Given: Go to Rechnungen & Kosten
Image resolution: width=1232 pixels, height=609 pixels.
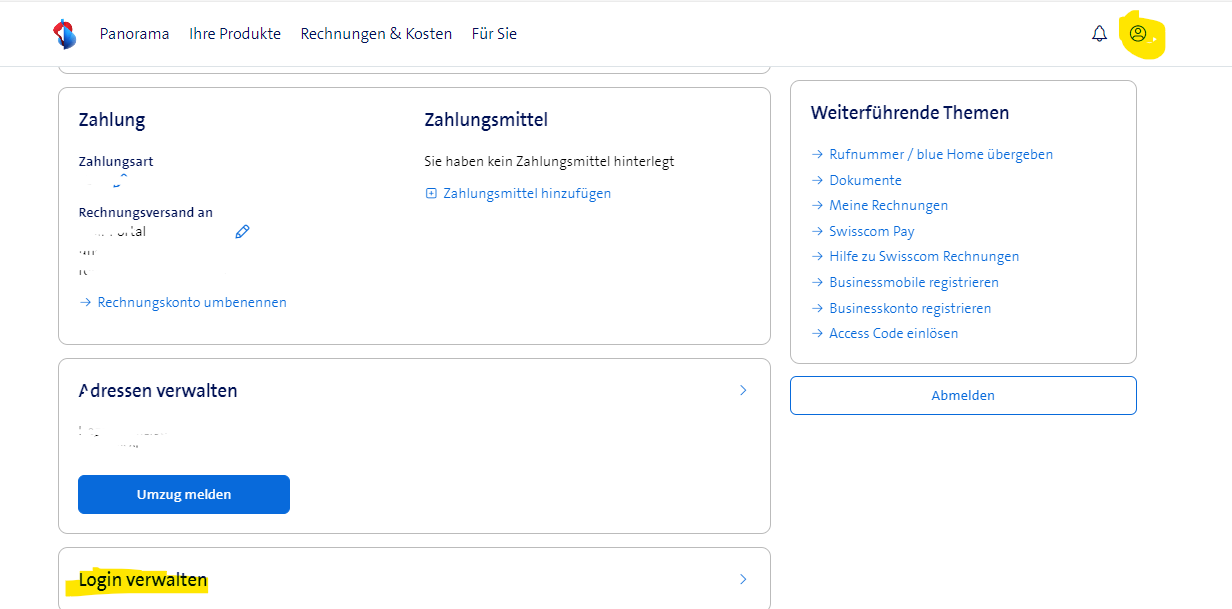Looking at the screenshot, I should [x=376, y=34].
